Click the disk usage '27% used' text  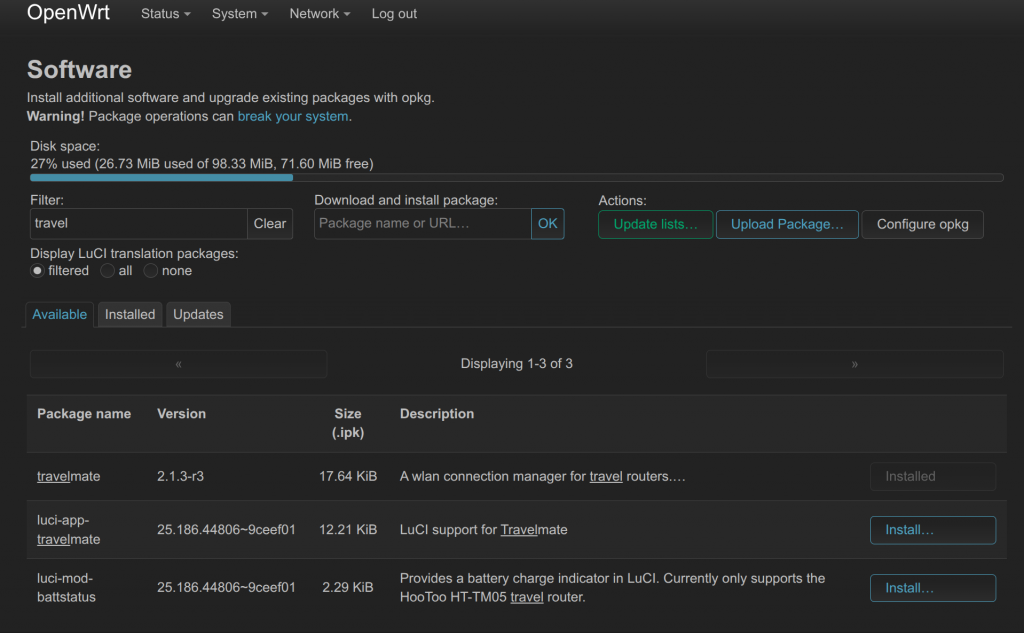click(202, 163)
